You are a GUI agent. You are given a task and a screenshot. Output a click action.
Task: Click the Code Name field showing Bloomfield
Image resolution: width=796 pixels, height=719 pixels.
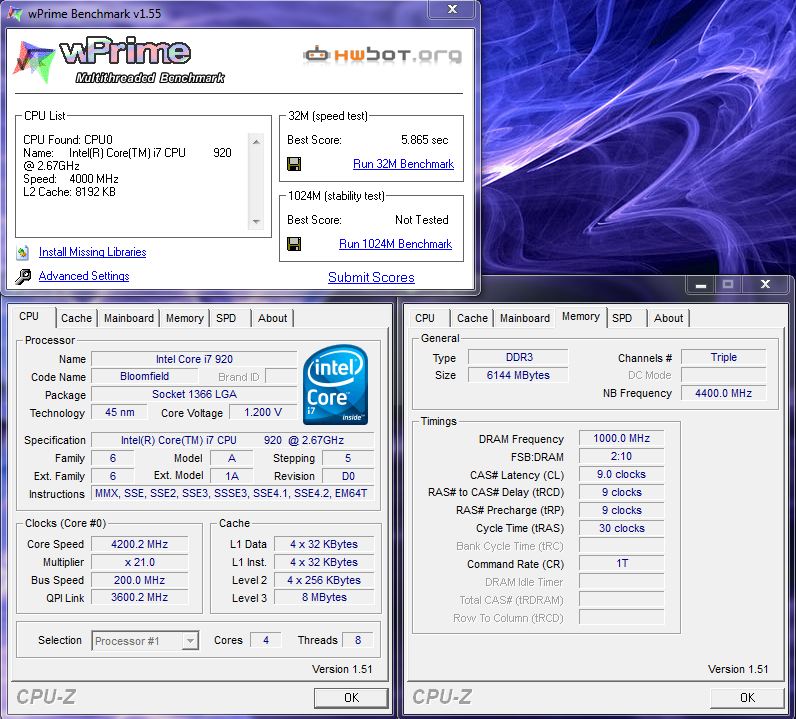click(x=145, y=376)
